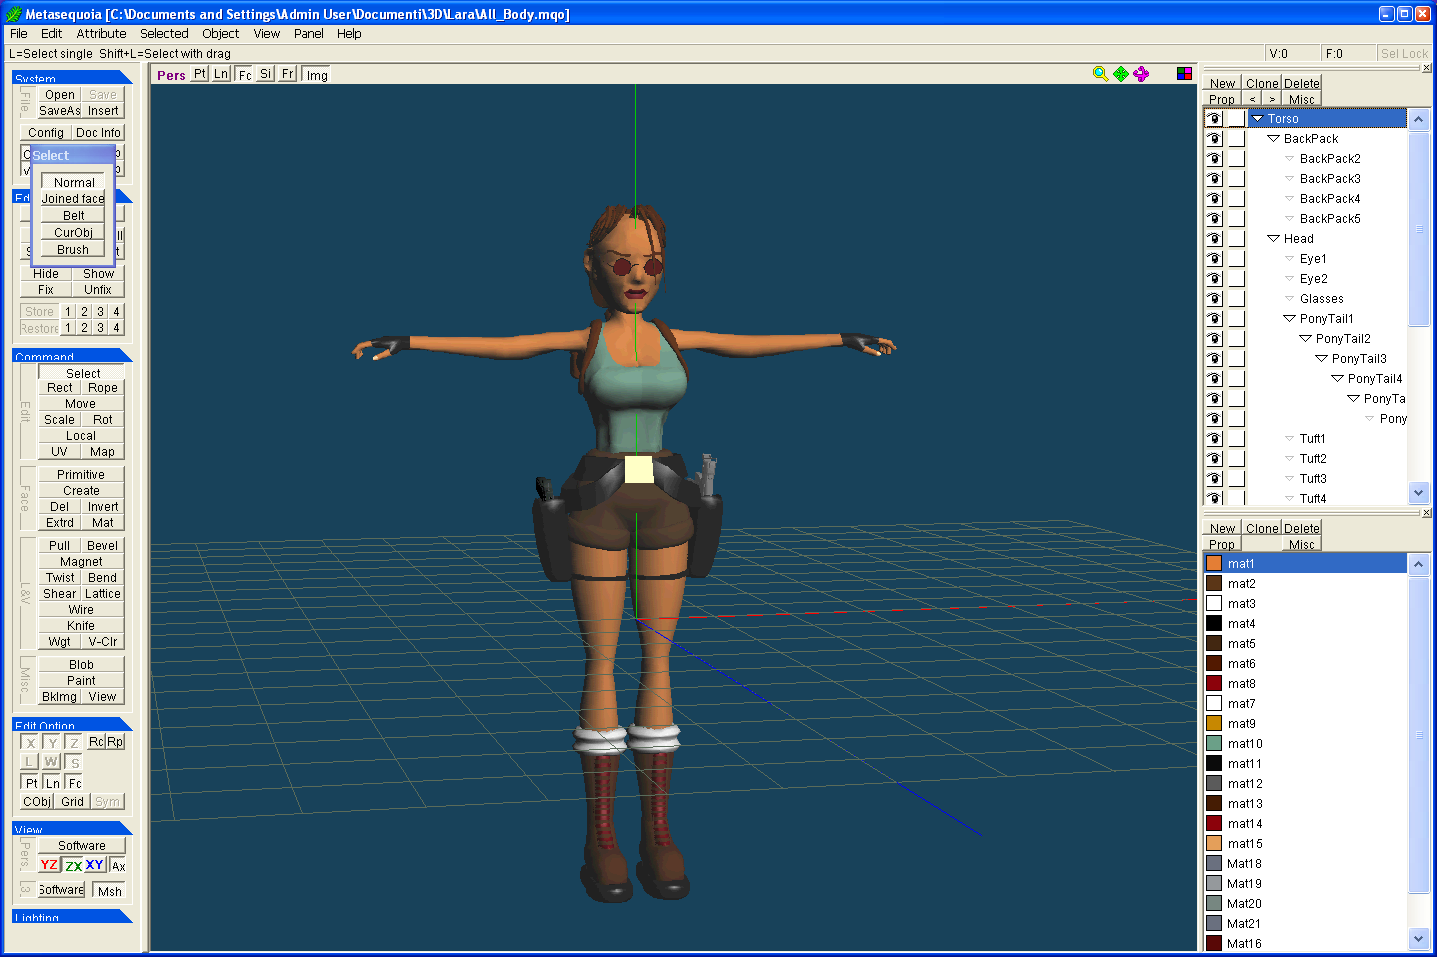The width and height of the screenshot is (1437, 957).
Task: Toggle lock checkbox for PonyTail1 object
Action: click(1236, 318)
